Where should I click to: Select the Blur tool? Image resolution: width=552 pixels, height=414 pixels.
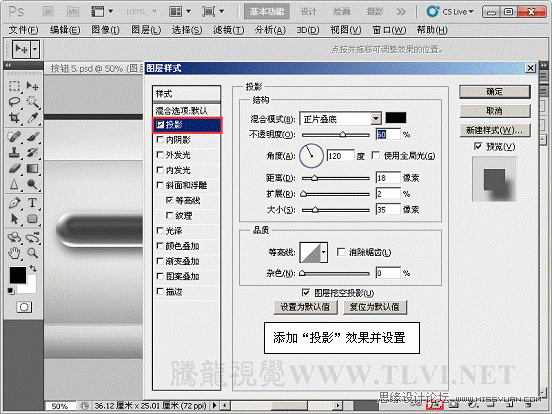[x=14, y=184]
